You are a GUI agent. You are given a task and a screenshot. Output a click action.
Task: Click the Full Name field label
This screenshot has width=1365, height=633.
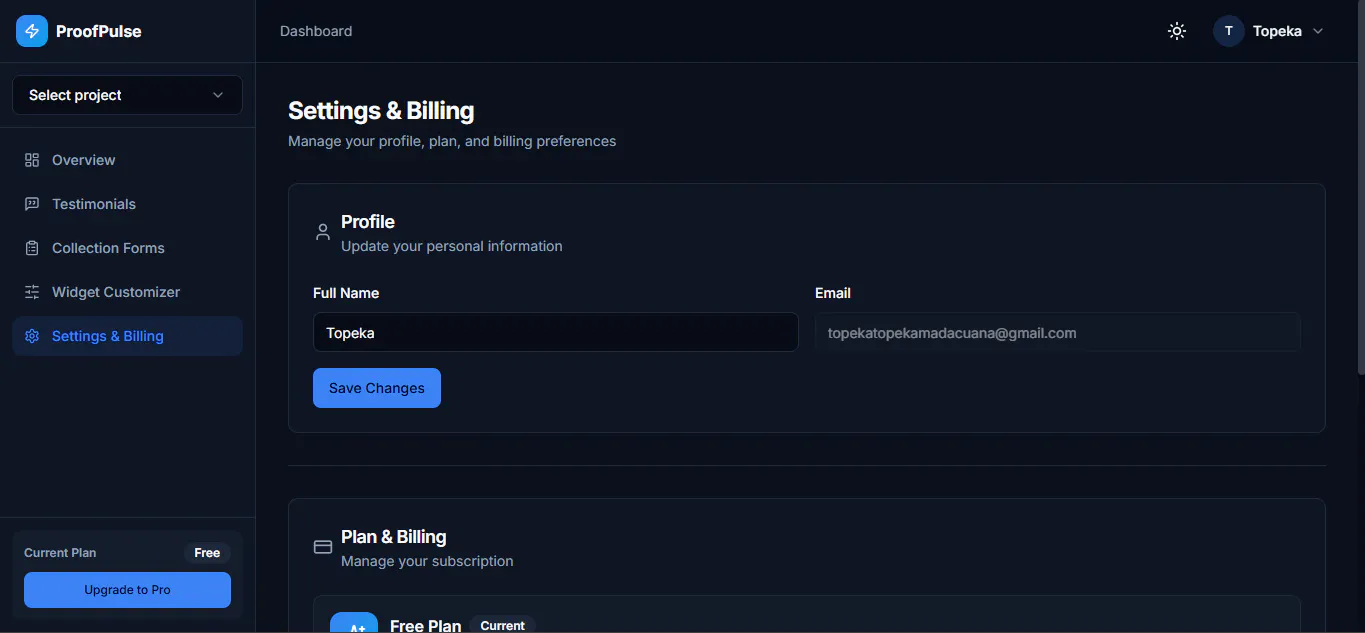[346, 293]
